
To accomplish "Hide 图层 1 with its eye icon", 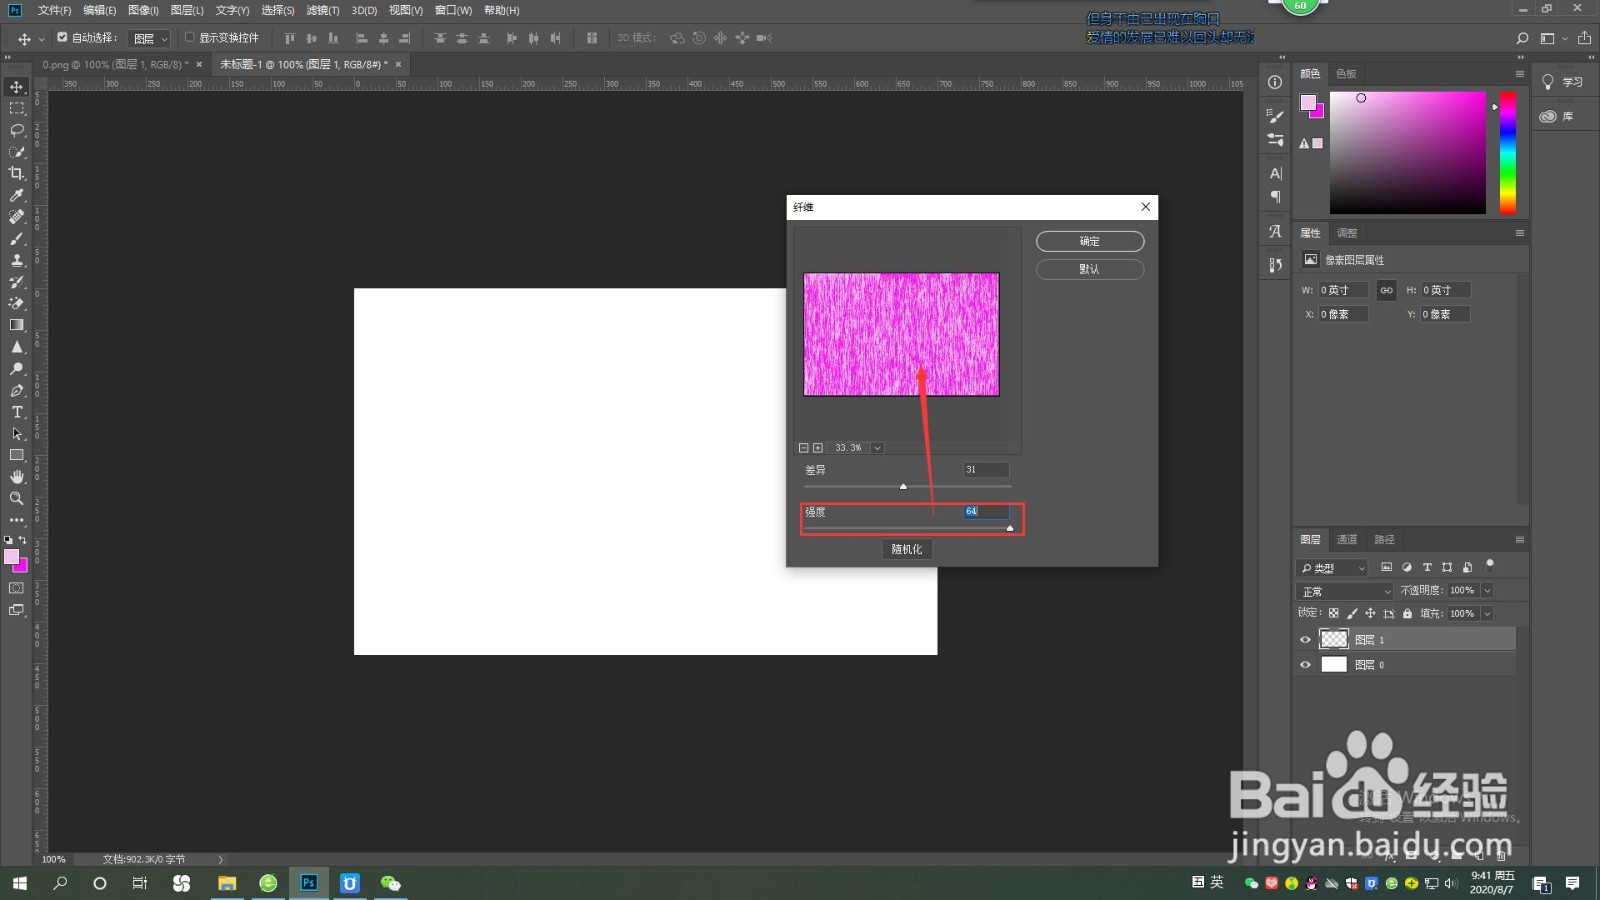I will tap(1305, 640).
